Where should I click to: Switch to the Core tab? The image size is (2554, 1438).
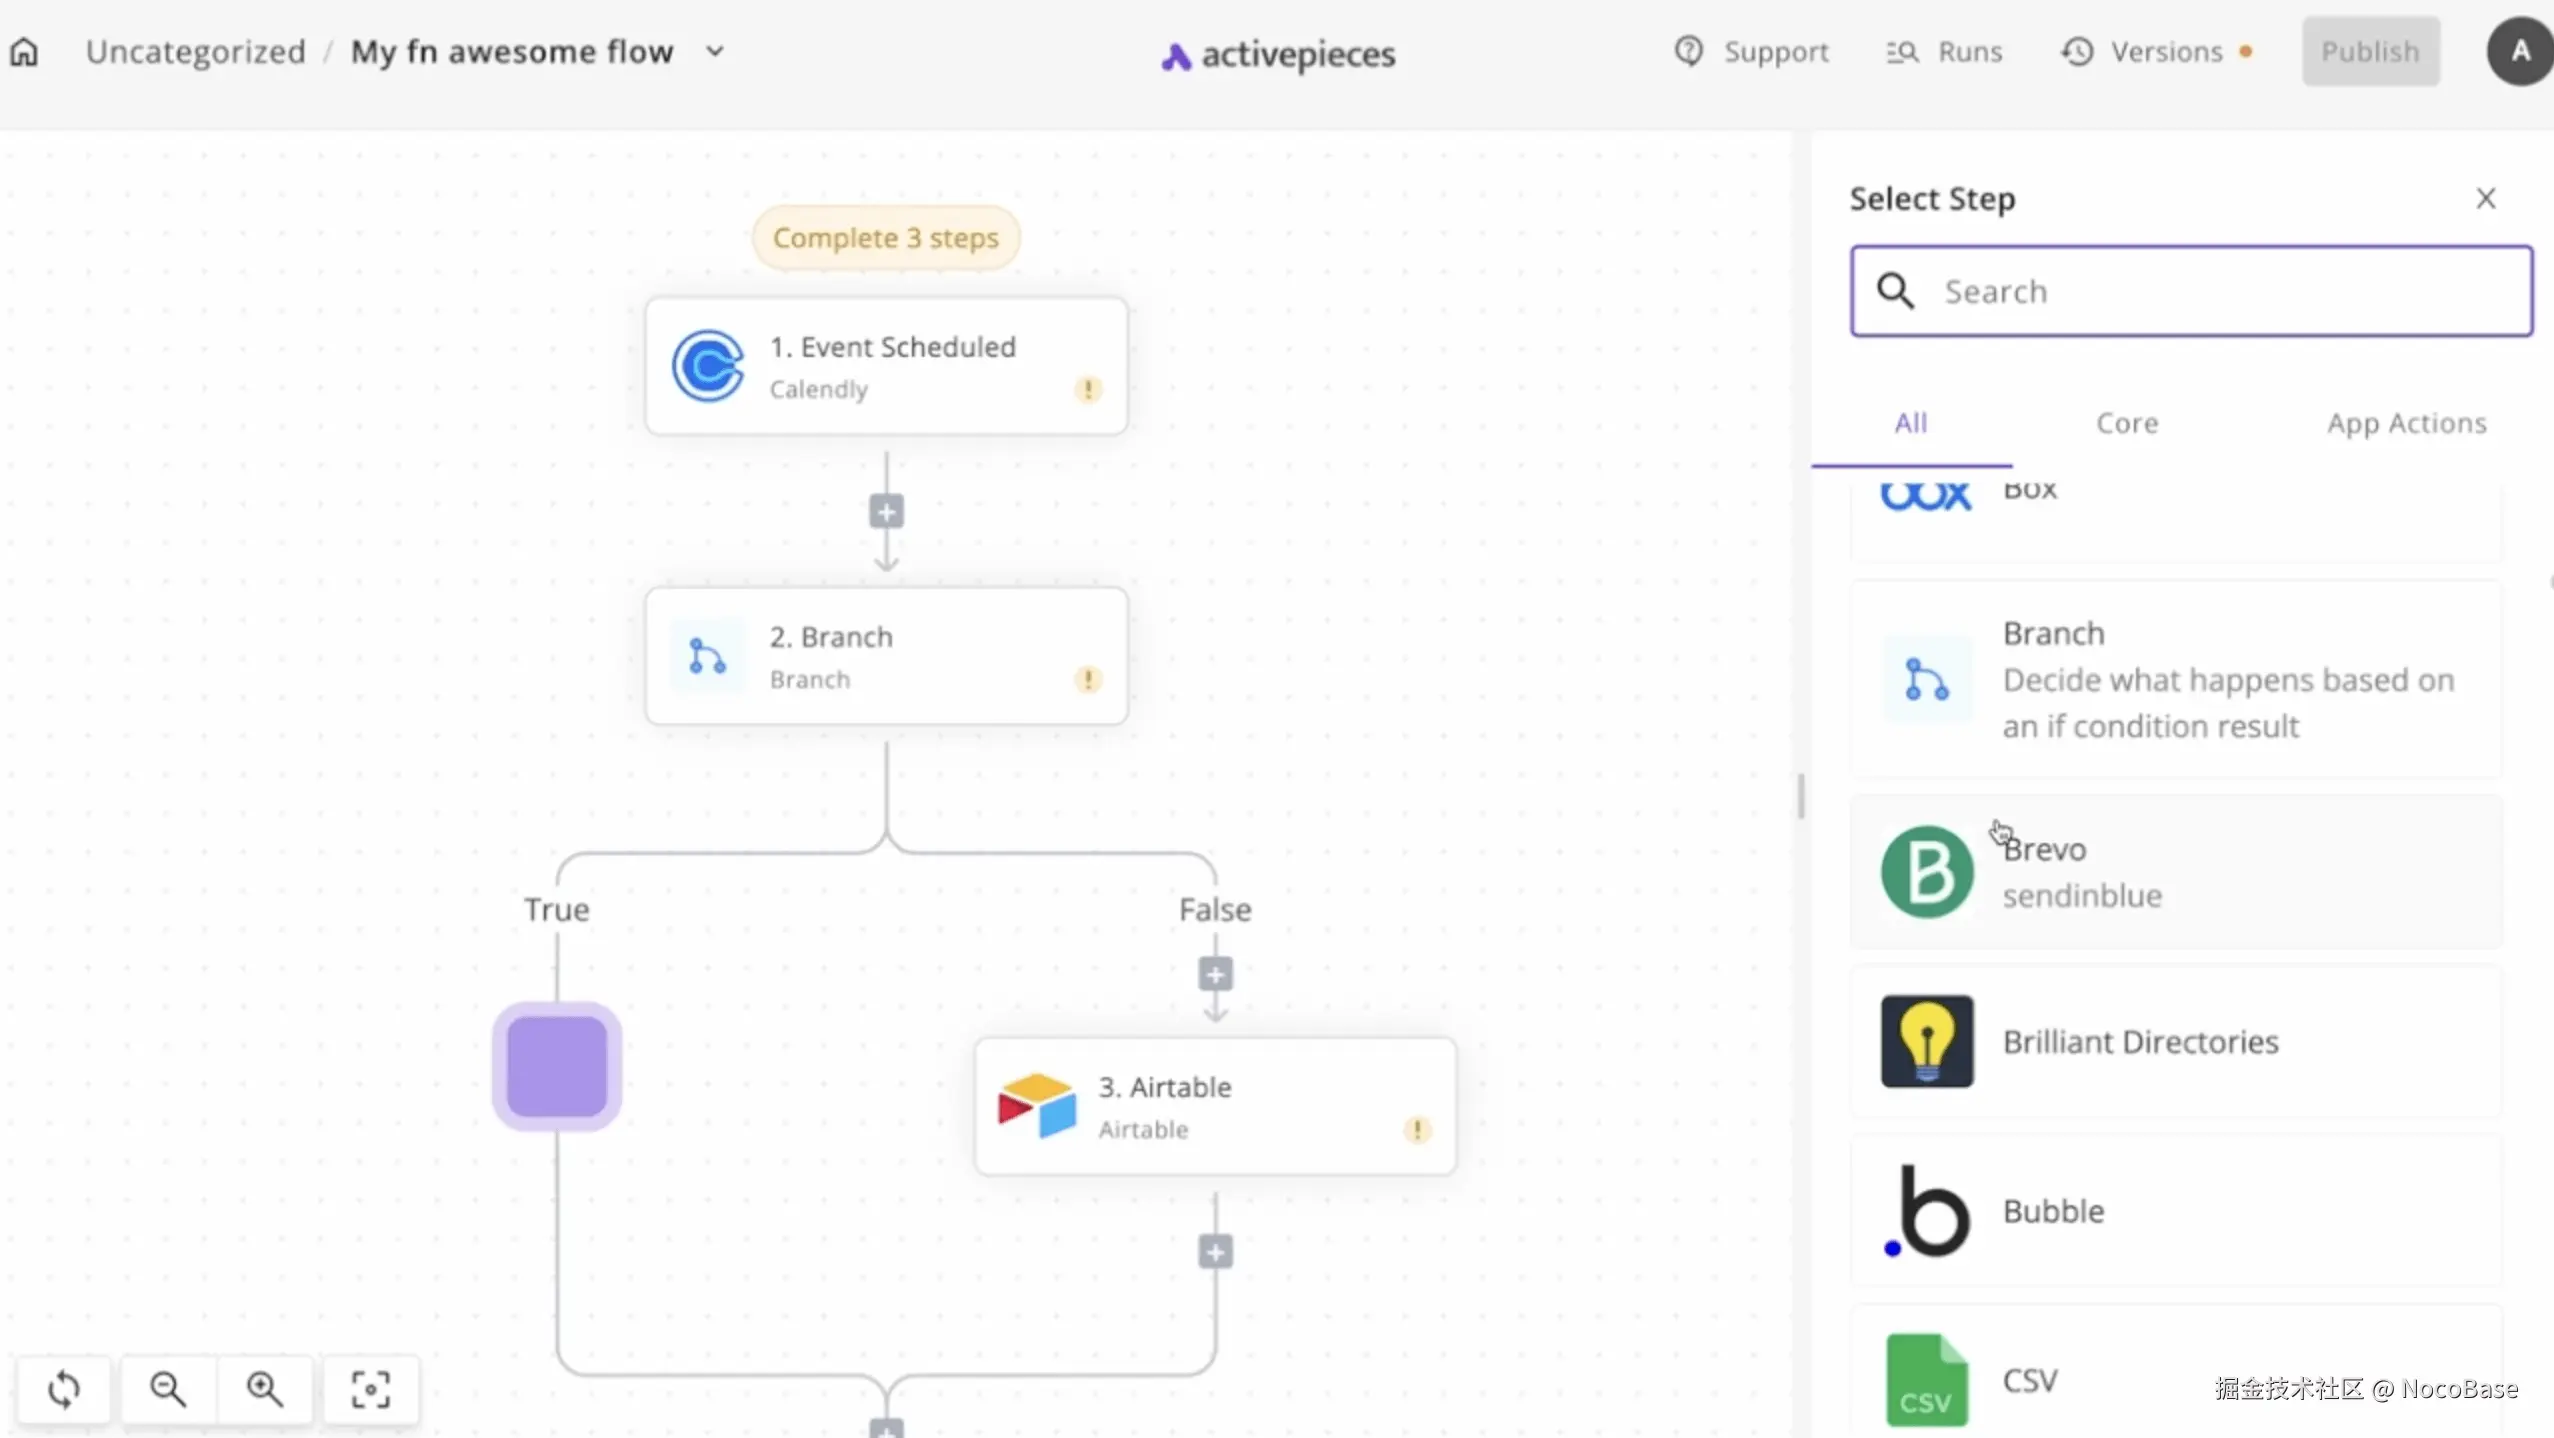(2127, 423)
